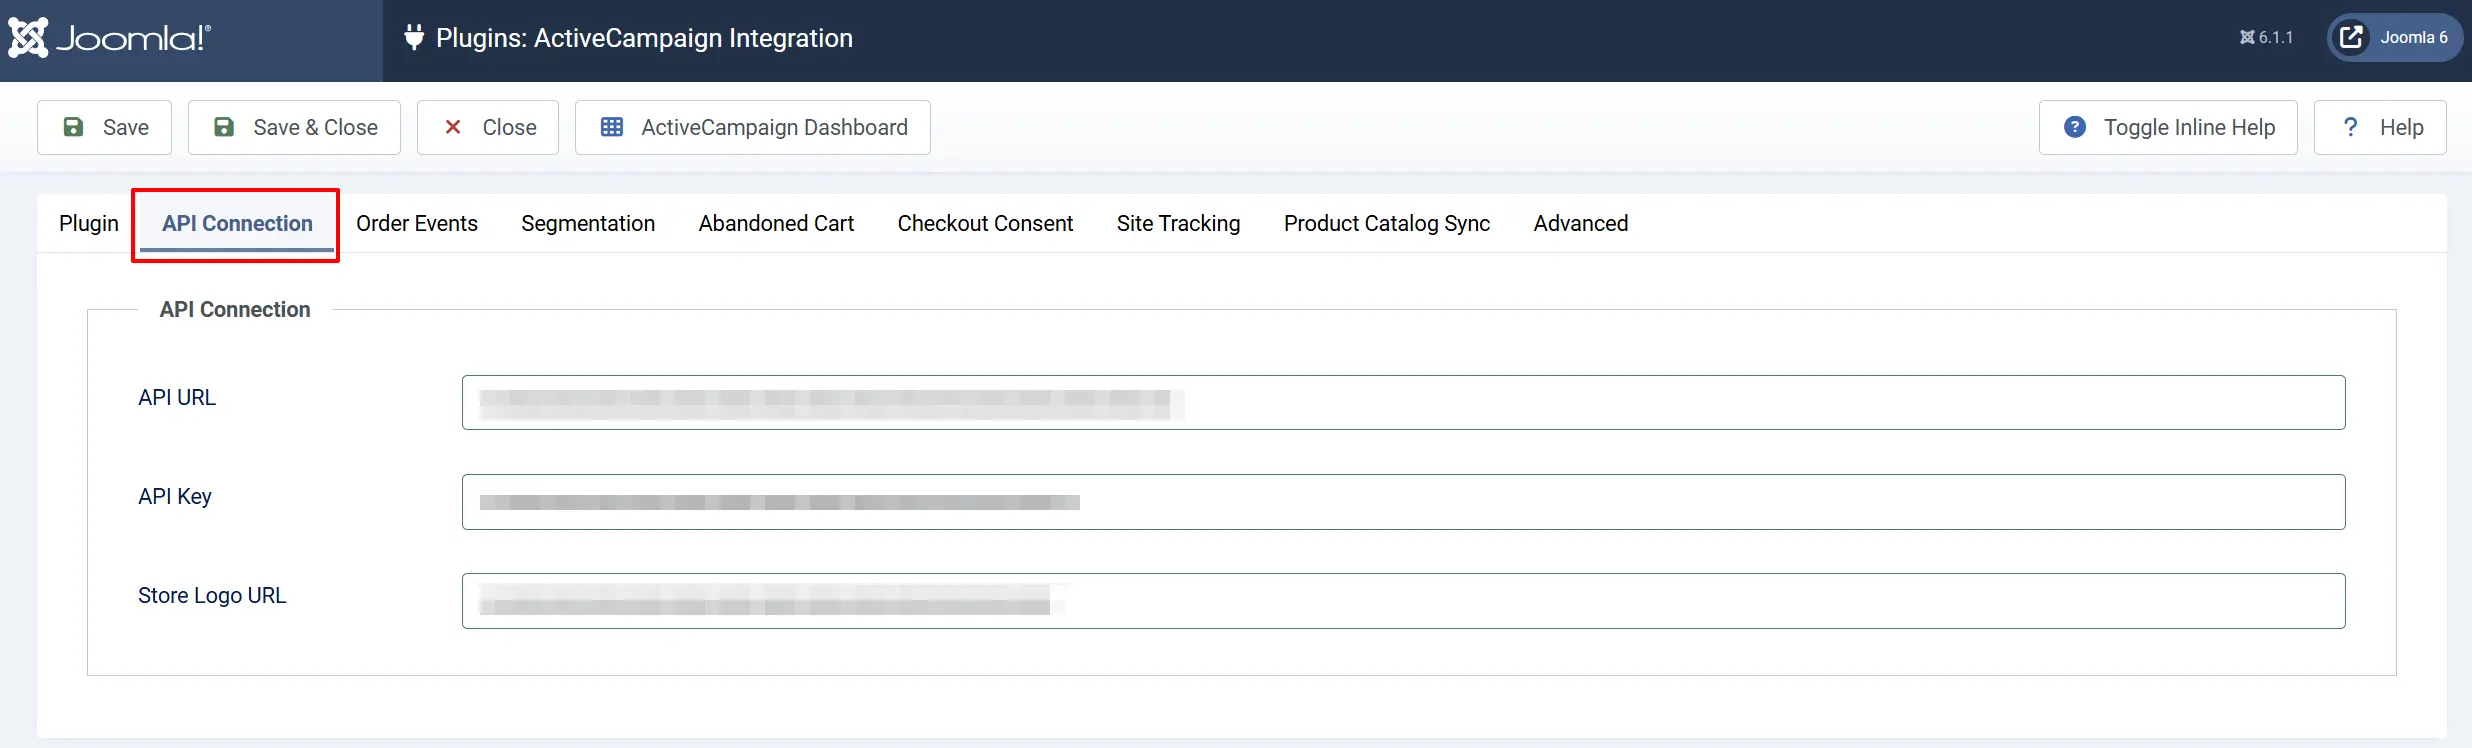2472x748 pixels.
Task: Click the Joomla! logo in header
Action: tap(110, 38)
